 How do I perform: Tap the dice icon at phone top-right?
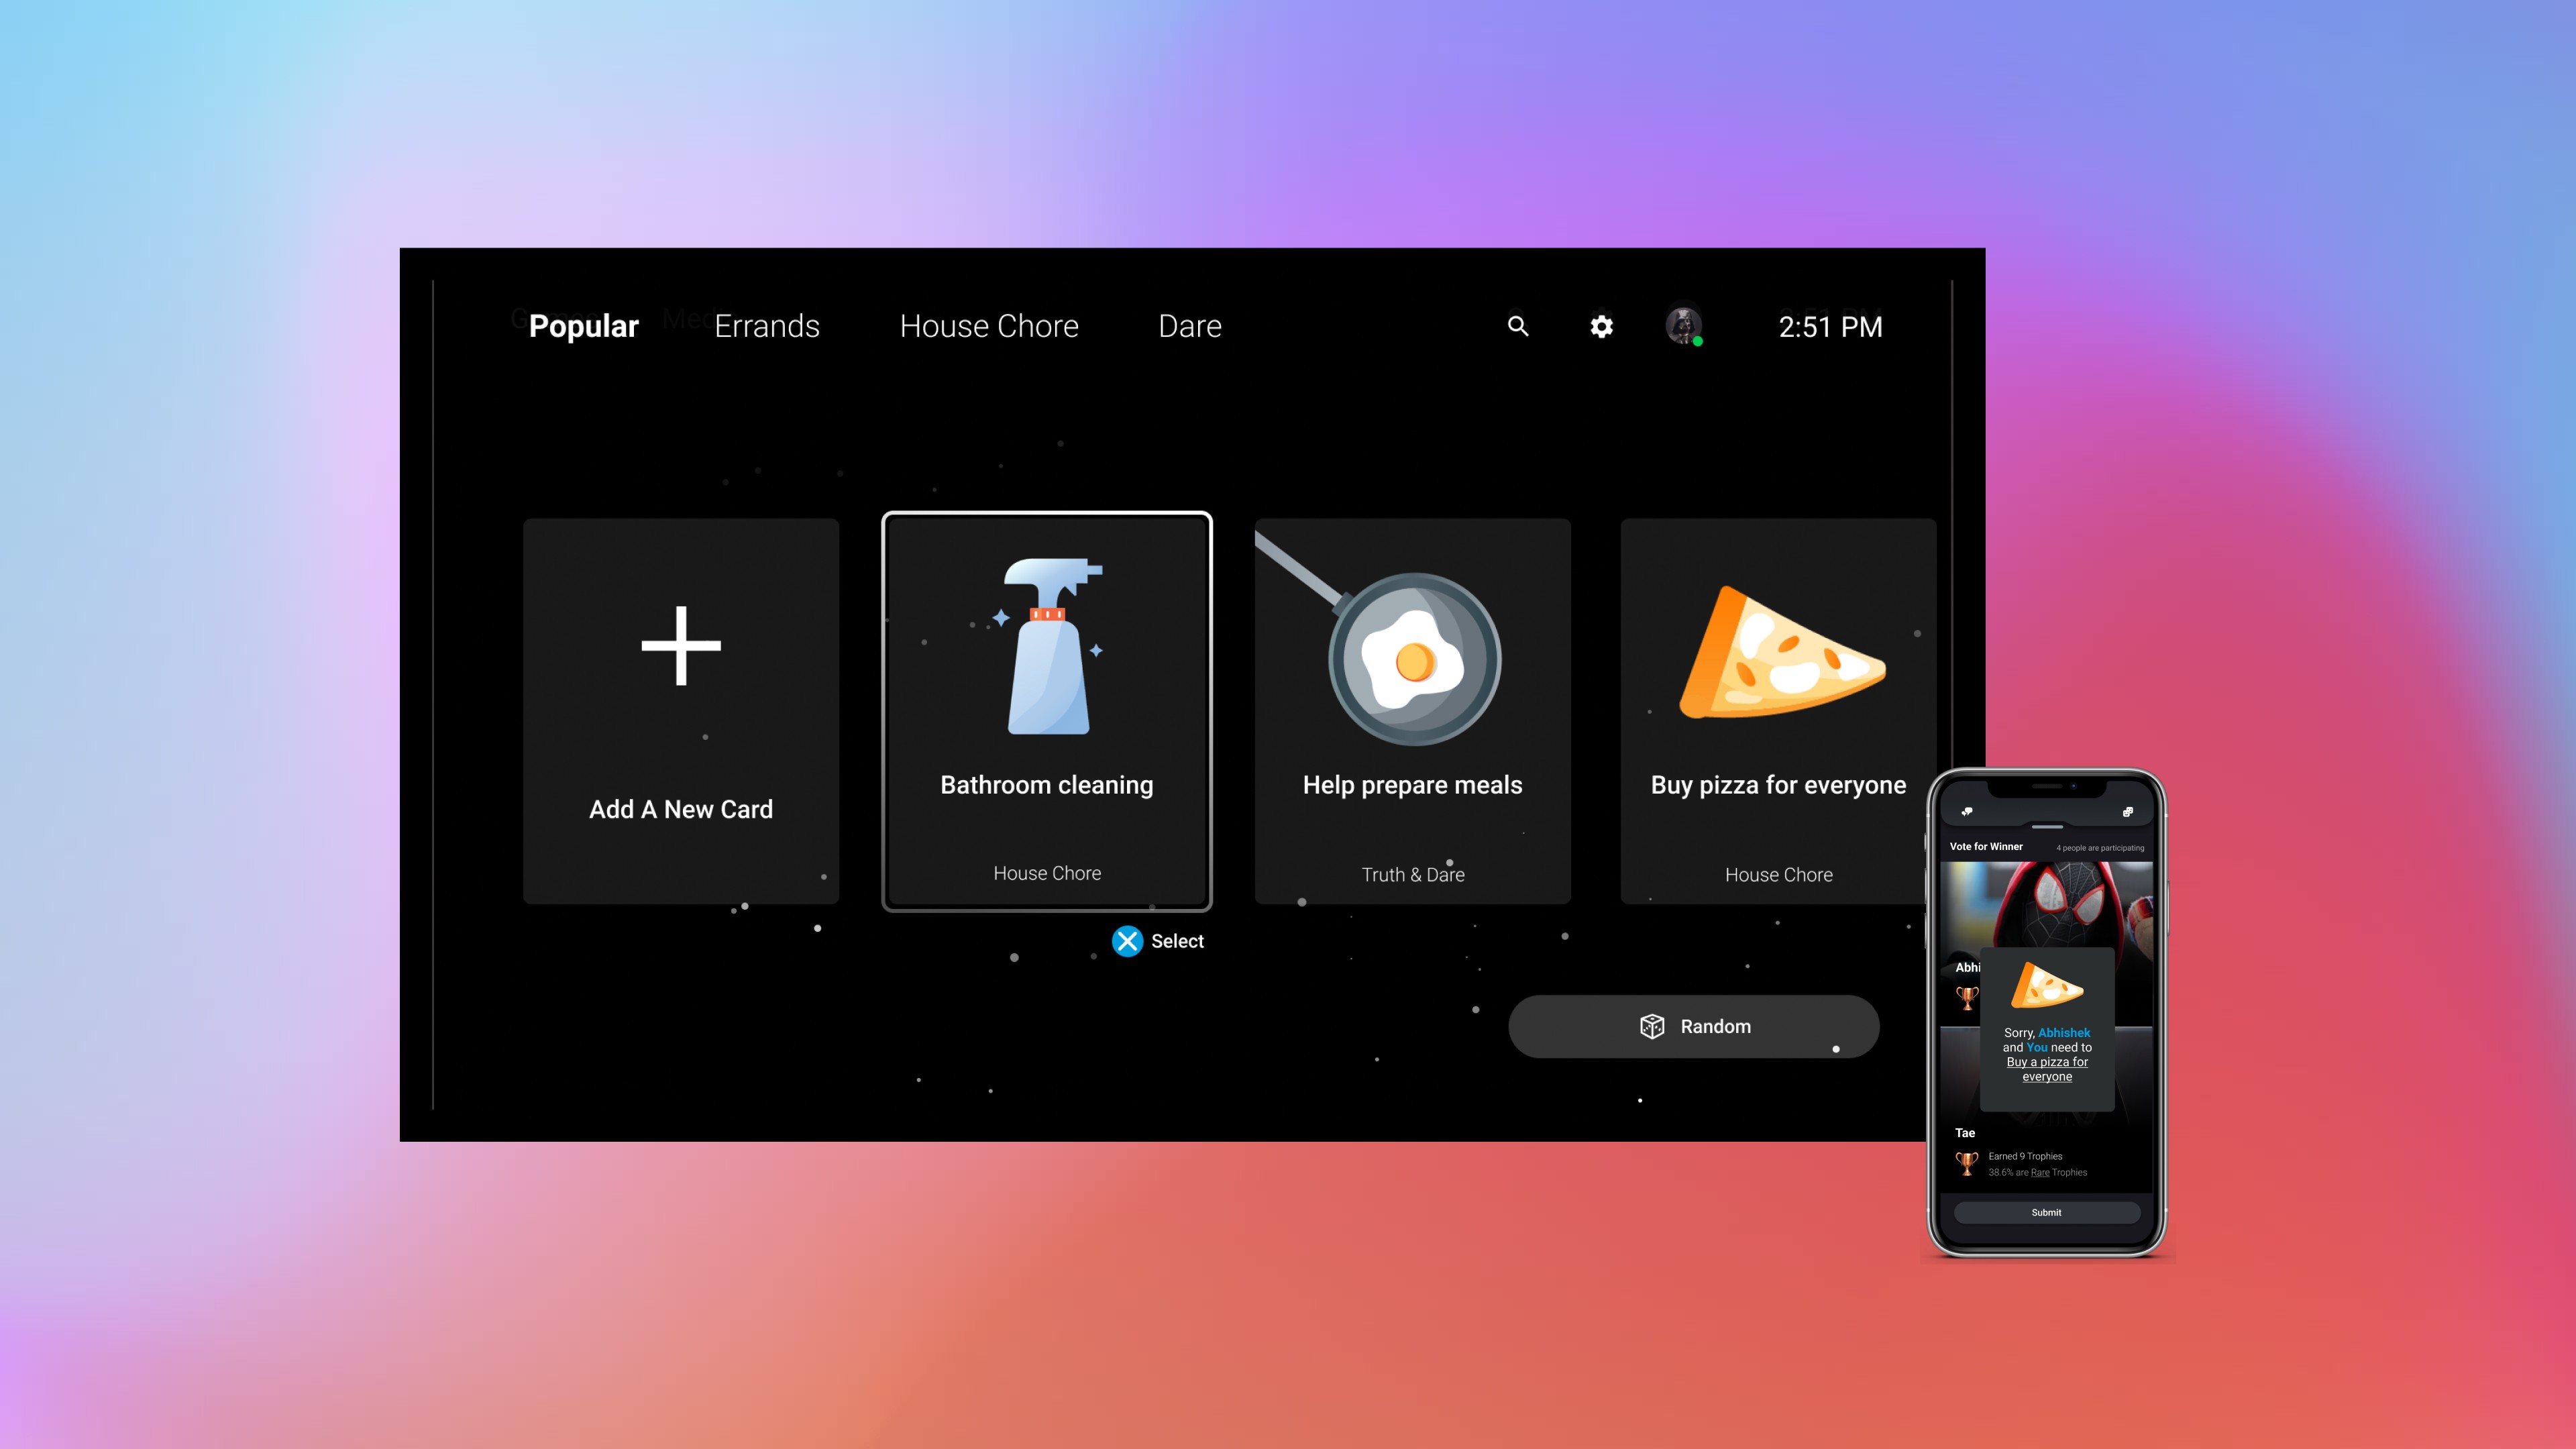[x=2127, y=812]
